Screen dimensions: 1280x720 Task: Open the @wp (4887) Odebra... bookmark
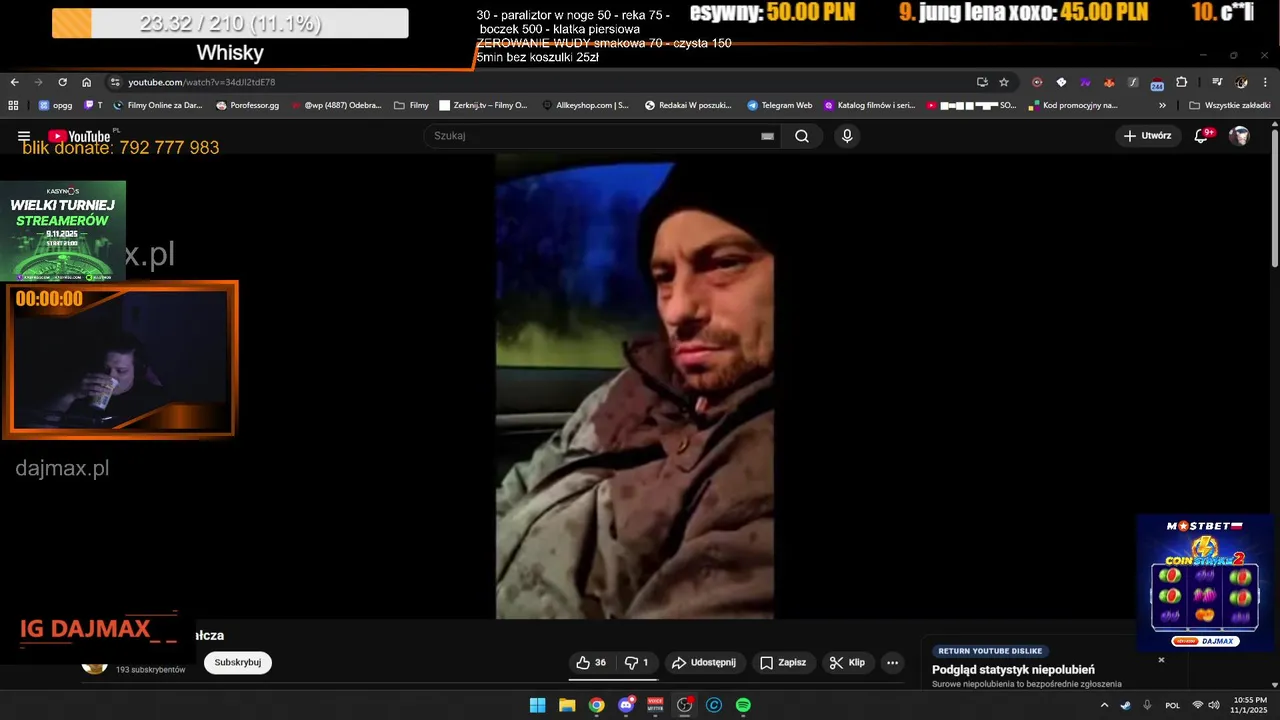pyautogui.click(x=336, y=105)
